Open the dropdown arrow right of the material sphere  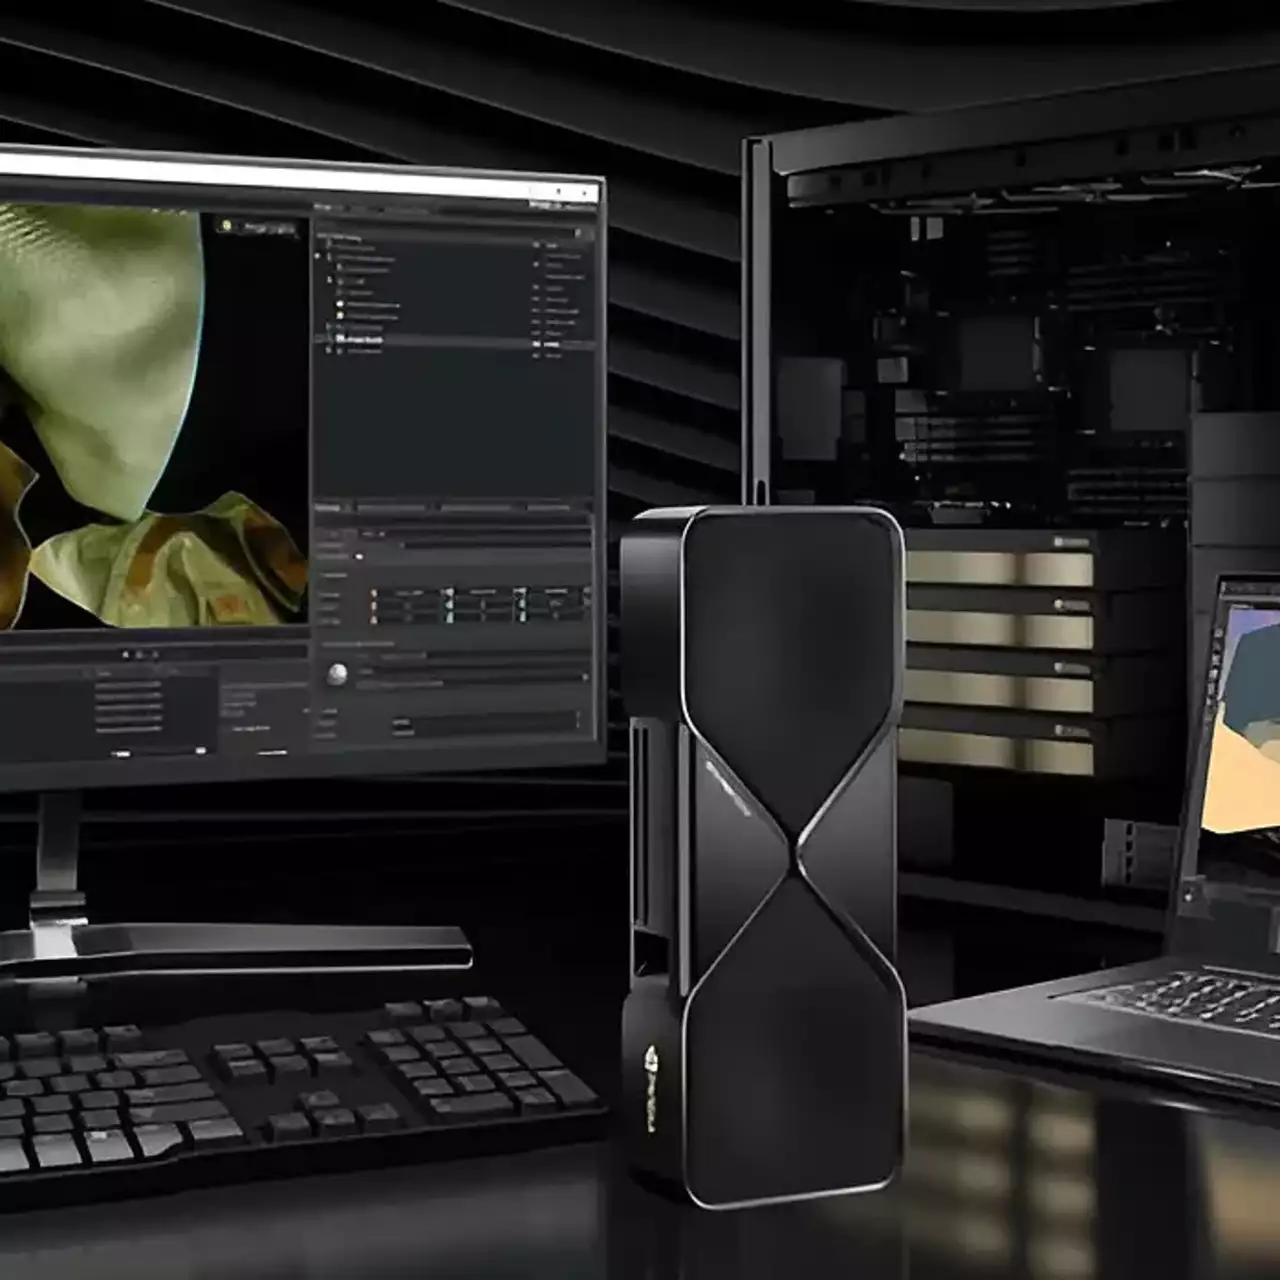[x=584, y=677]
